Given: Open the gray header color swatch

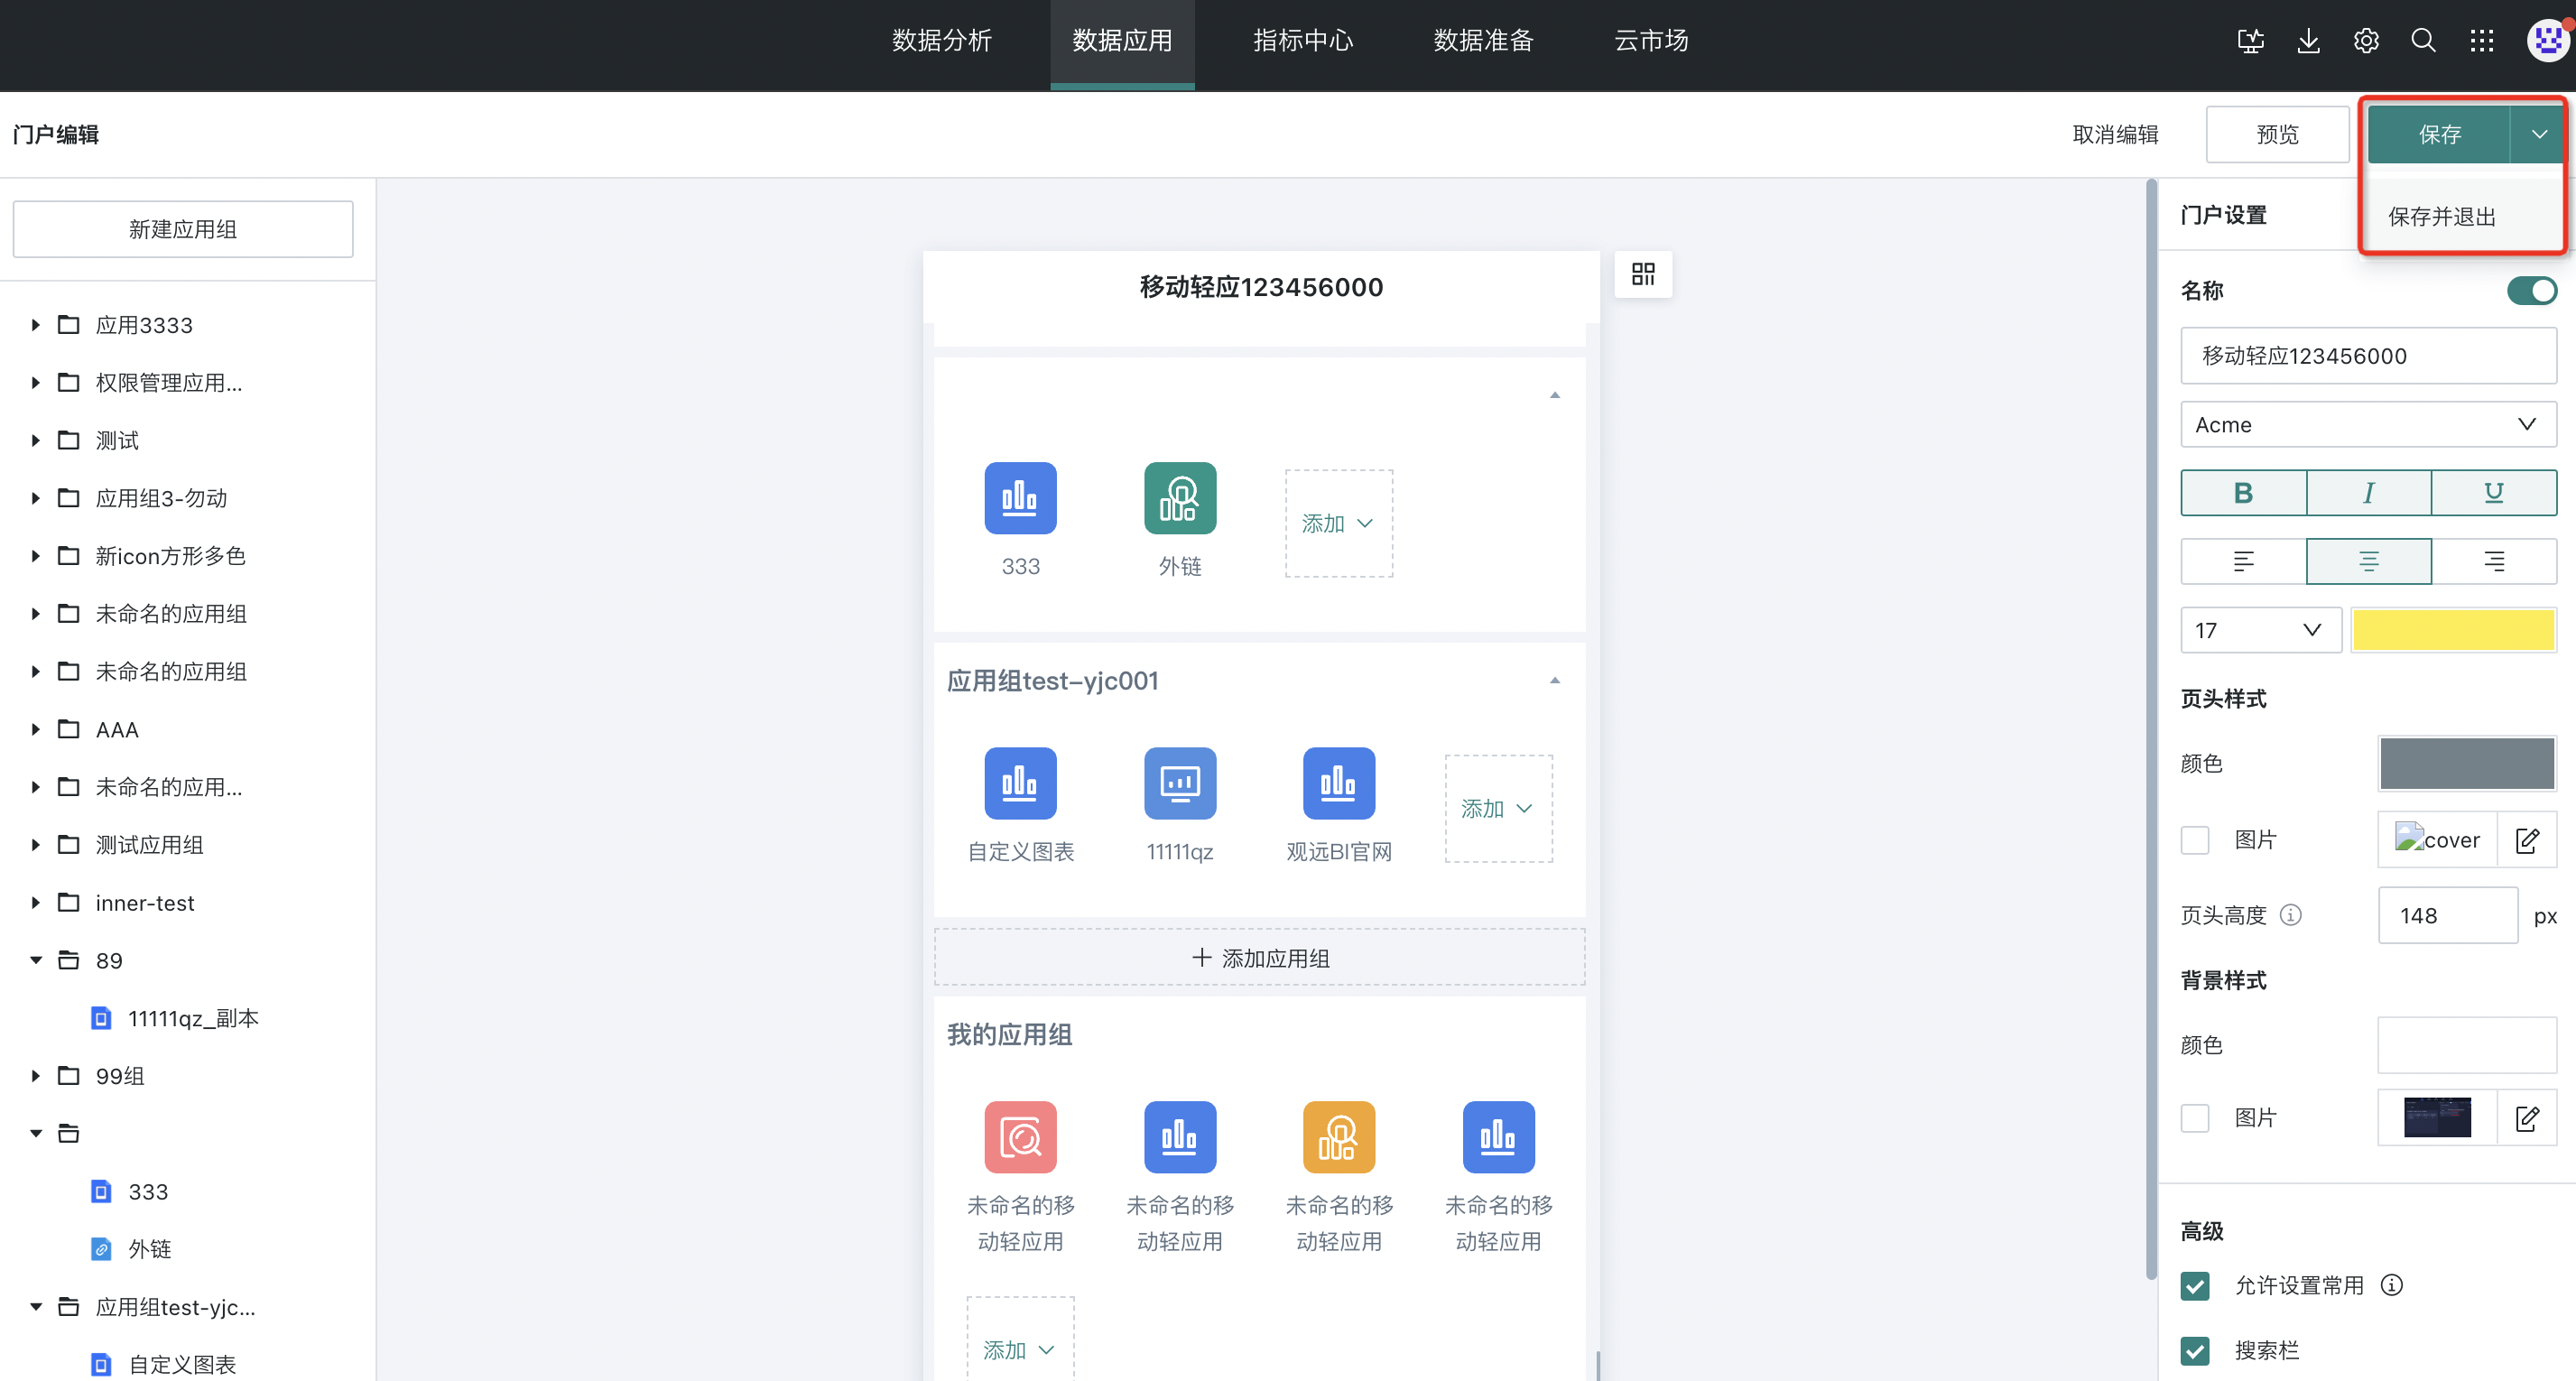Looking at the screenshot, I should tap(2467, 764).
